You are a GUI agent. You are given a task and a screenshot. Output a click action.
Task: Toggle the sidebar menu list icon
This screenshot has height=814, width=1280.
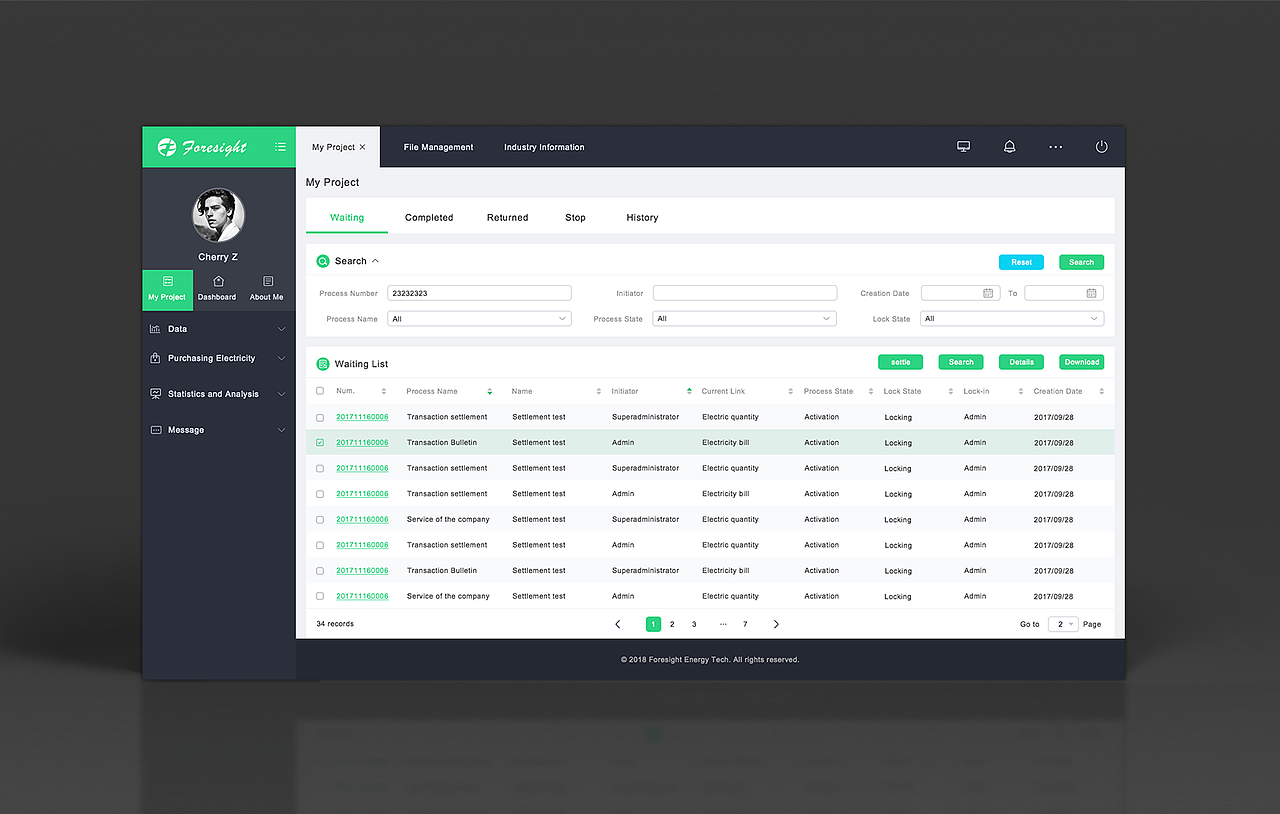point(280,147)
